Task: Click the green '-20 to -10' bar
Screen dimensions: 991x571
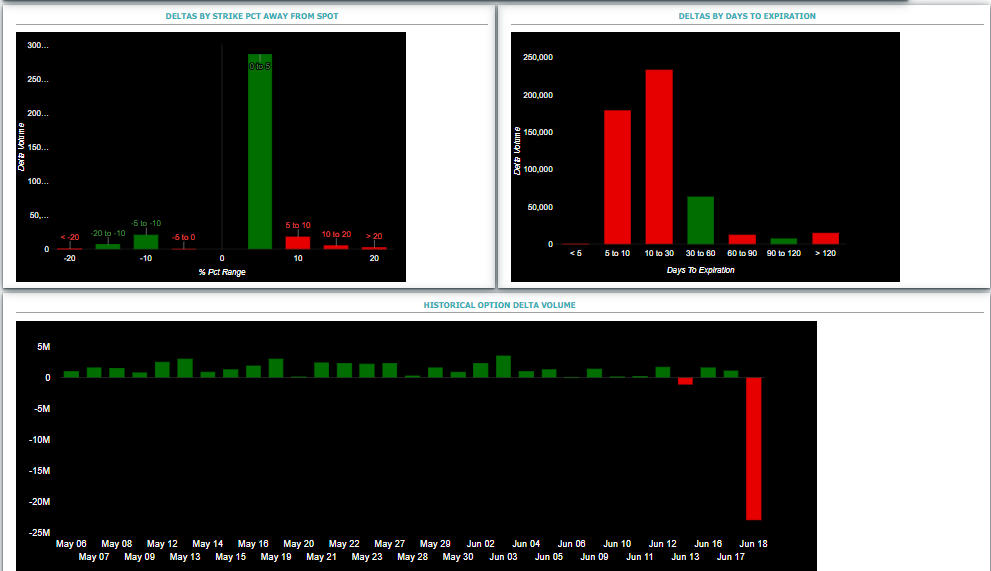Action: pos(108,247)
